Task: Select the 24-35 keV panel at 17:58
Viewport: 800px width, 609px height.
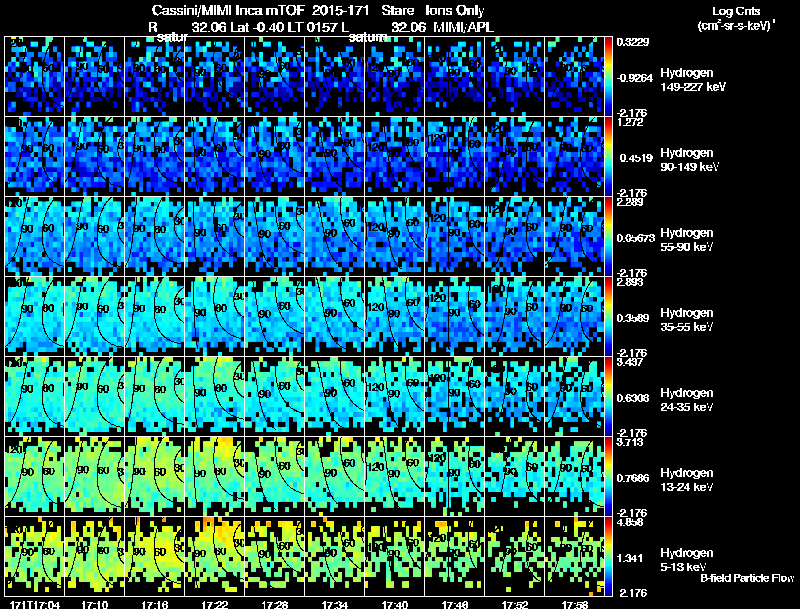Action: click(574, 396)
